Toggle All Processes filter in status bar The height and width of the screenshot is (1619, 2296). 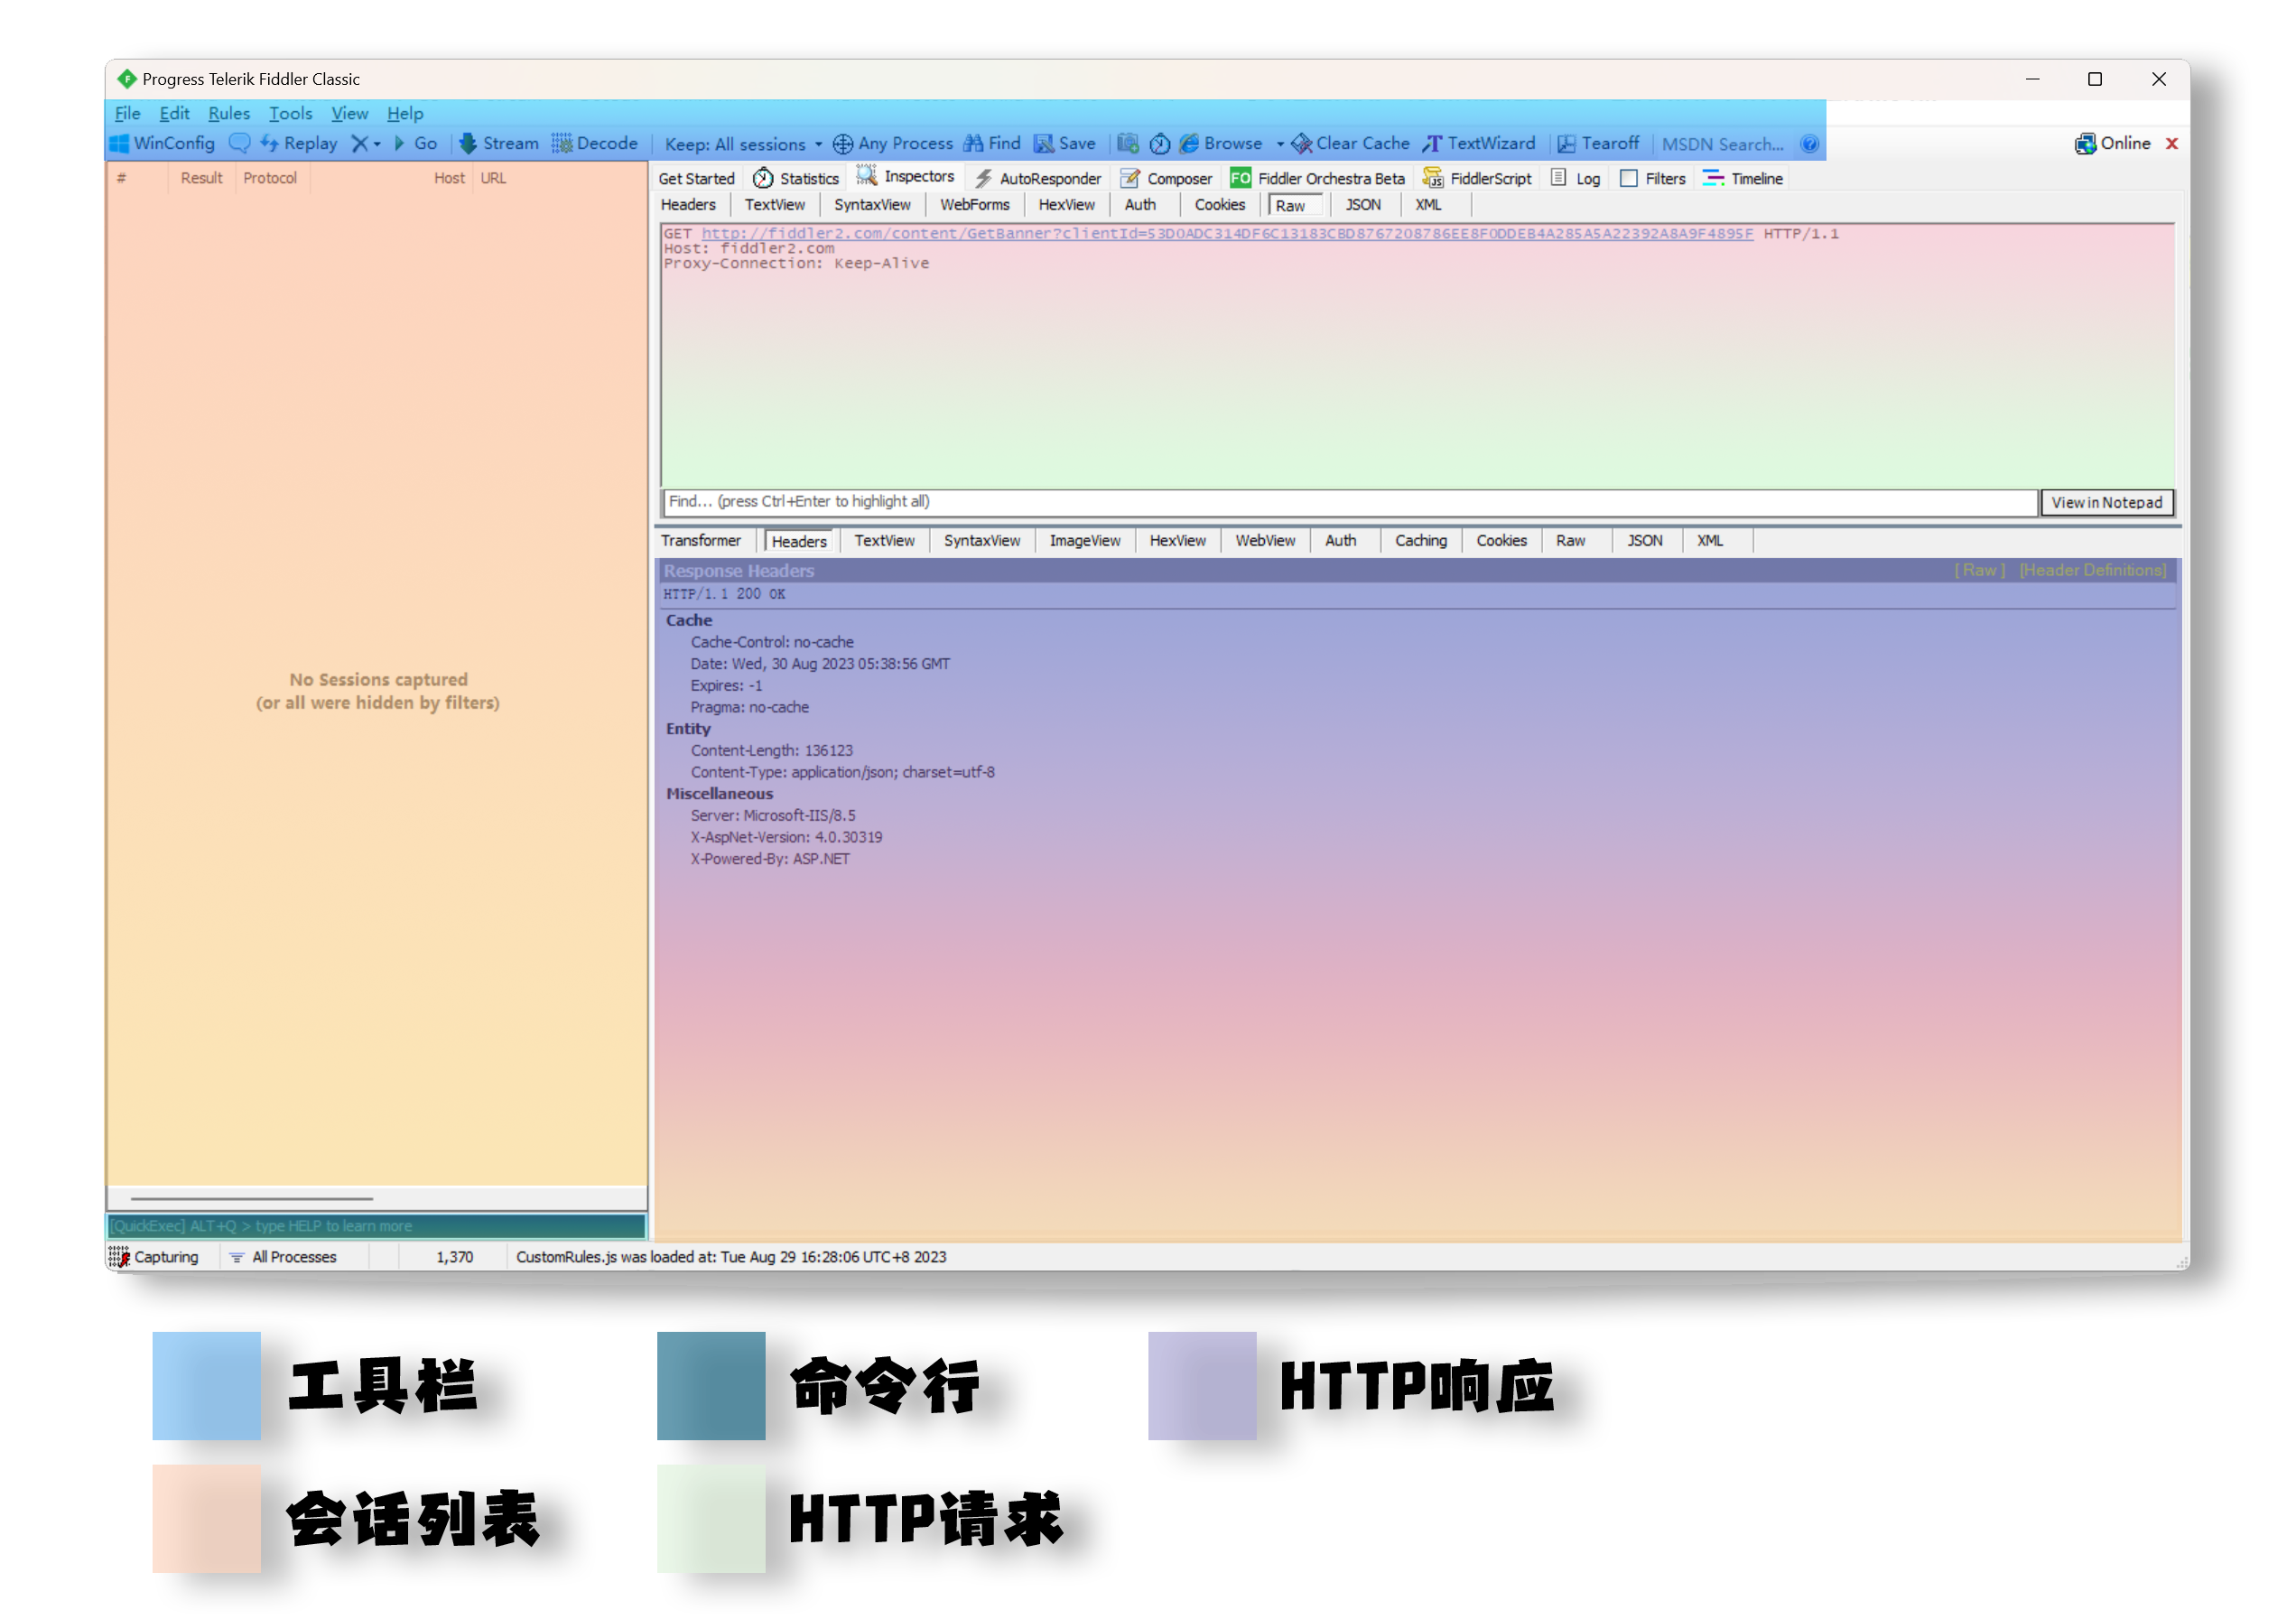[283, 1256]
